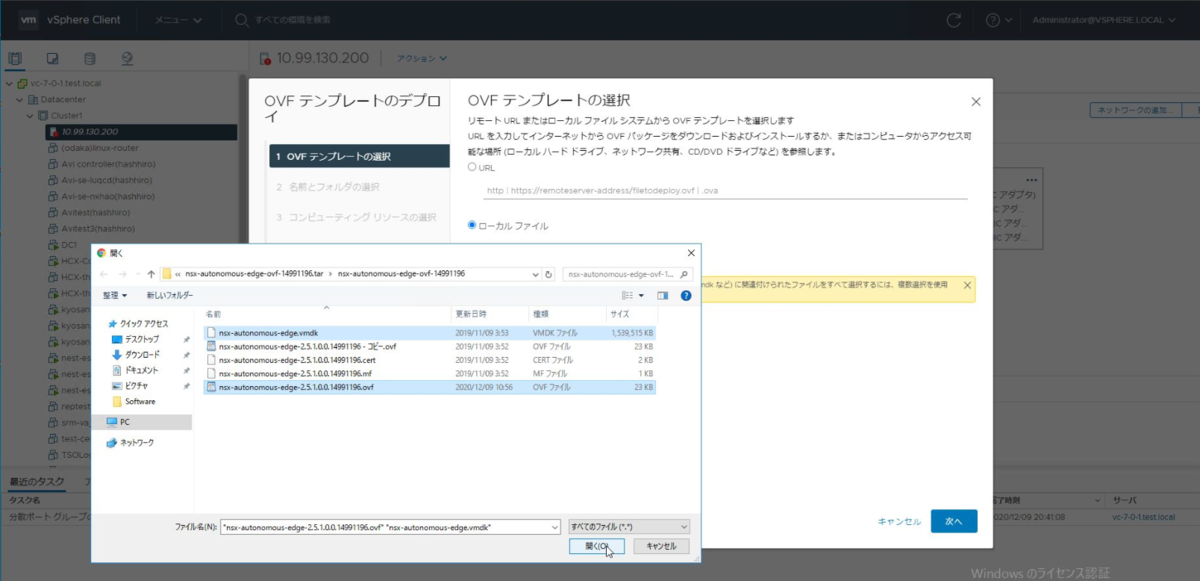The width and height of the screenshot is (1200, 581).
Task: Open the filename combo box dropdown arrow
Action: pos(554,526)
